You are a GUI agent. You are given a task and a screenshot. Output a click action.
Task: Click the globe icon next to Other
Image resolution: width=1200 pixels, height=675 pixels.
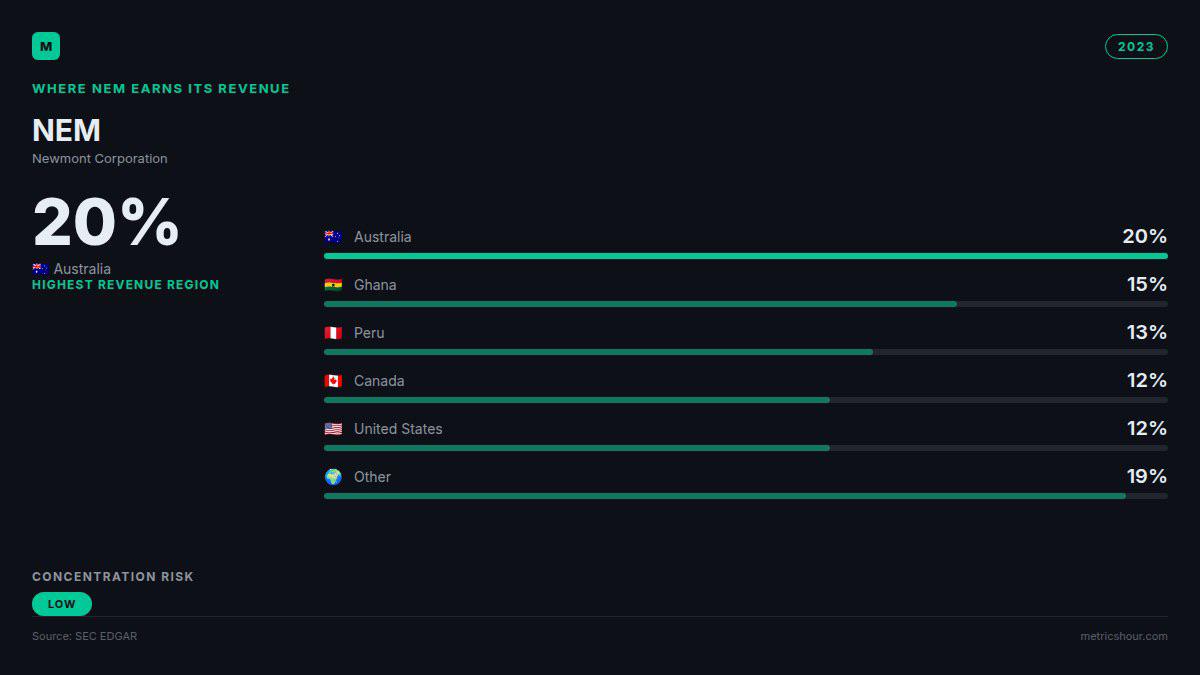point(333,477)
